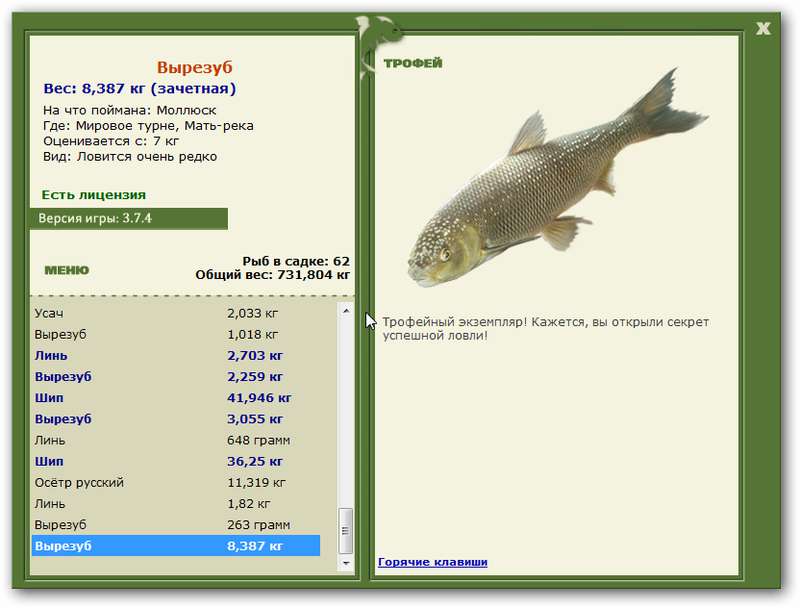Open the МЕНЮ menu
Viewport: 800px width, 608px height.
pyautogui.click(x=66, y=270)
